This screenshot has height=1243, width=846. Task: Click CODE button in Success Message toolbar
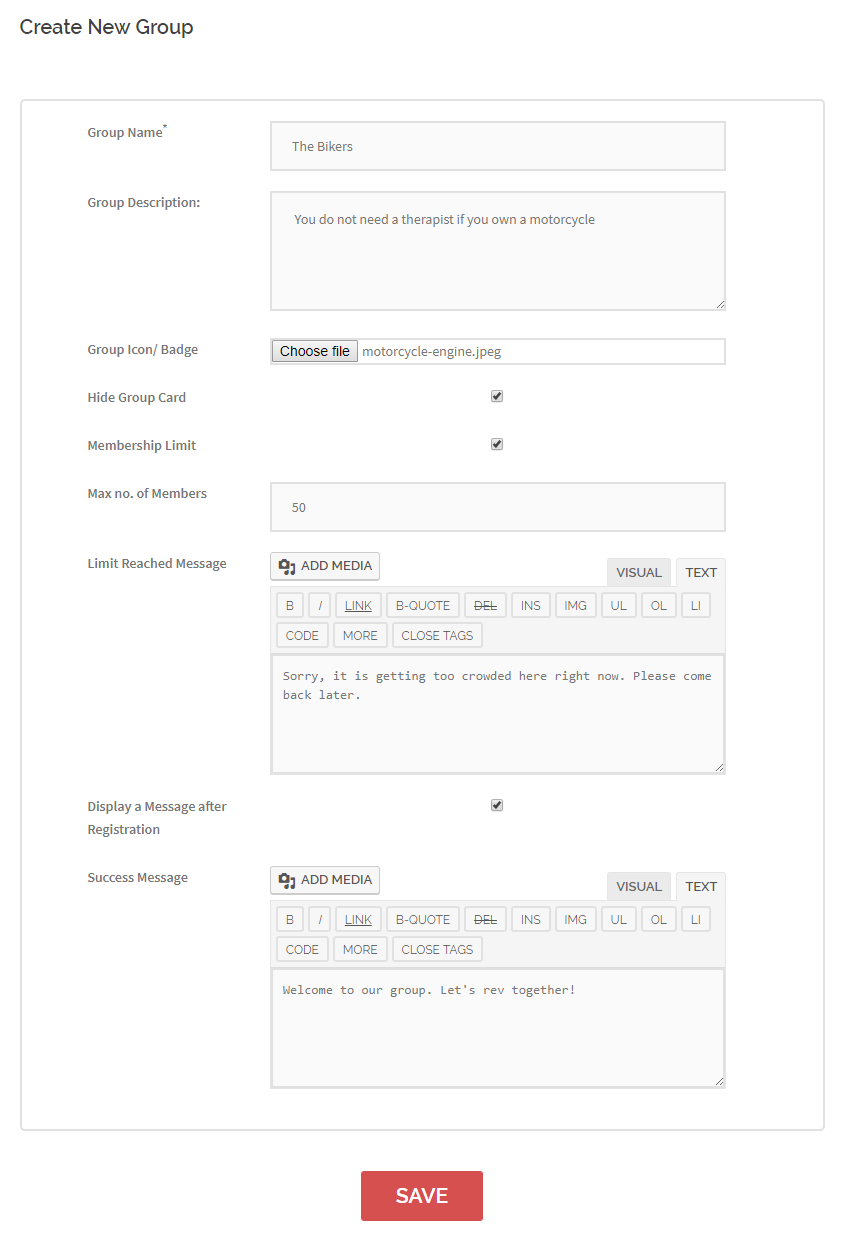[302, 949]
